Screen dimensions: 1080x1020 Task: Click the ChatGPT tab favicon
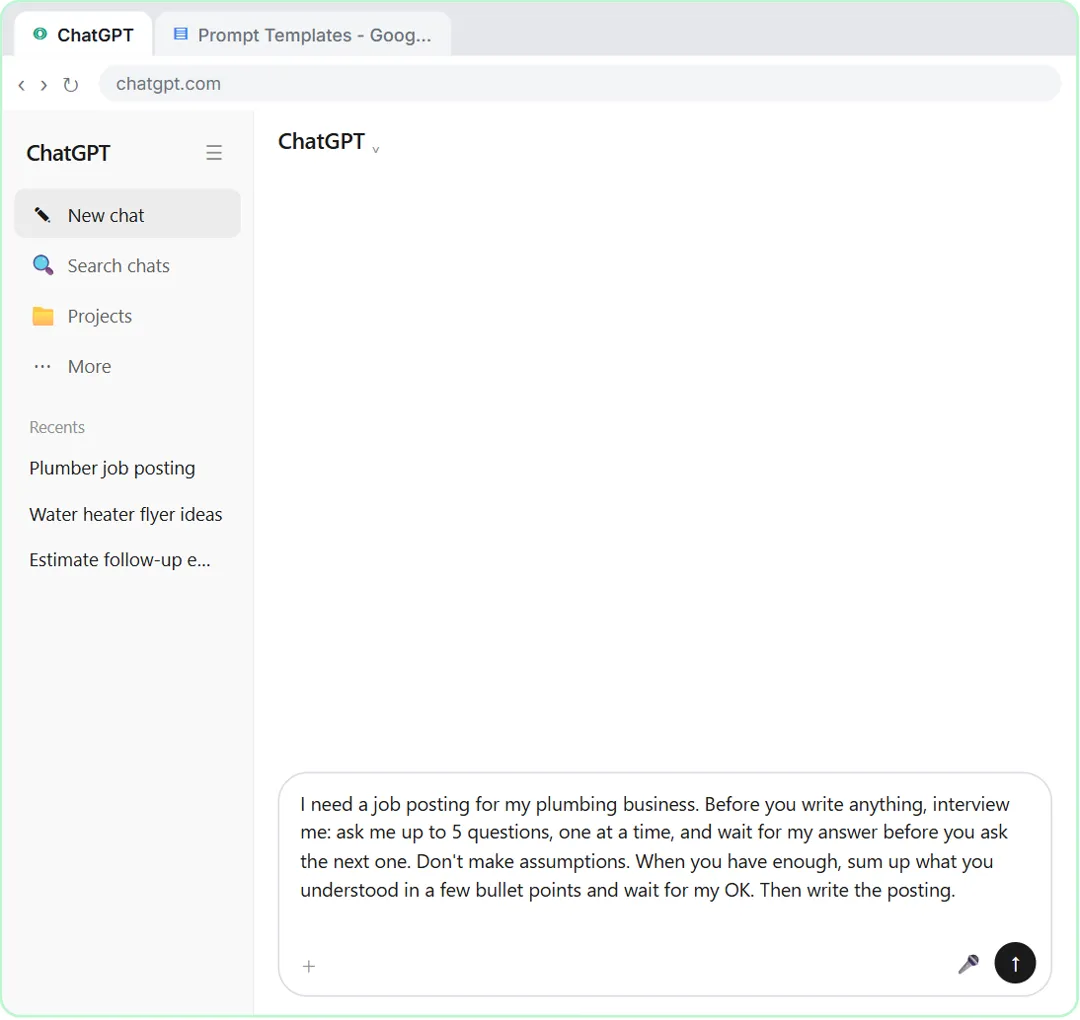tap(41, 34)
